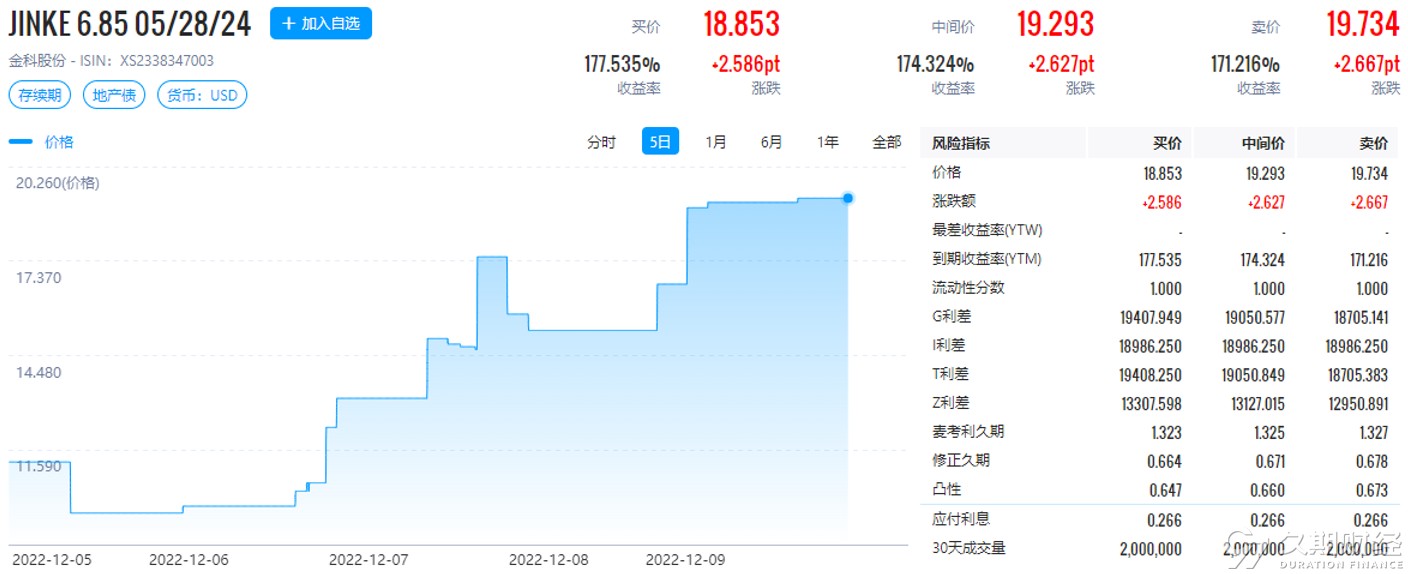Show 全部 time range on chart
Viewport: 1408px width, 574px height.
point(887,142)
